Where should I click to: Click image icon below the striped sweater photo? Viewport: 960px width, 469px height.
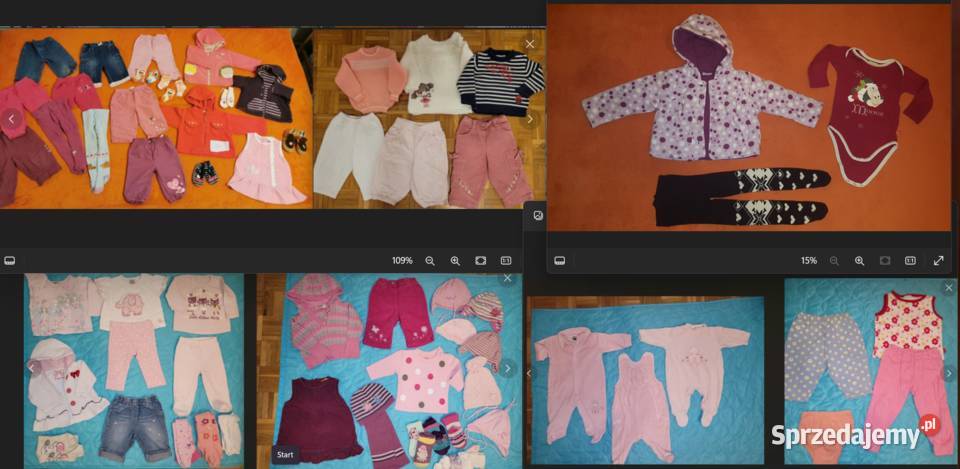[537, 215]
